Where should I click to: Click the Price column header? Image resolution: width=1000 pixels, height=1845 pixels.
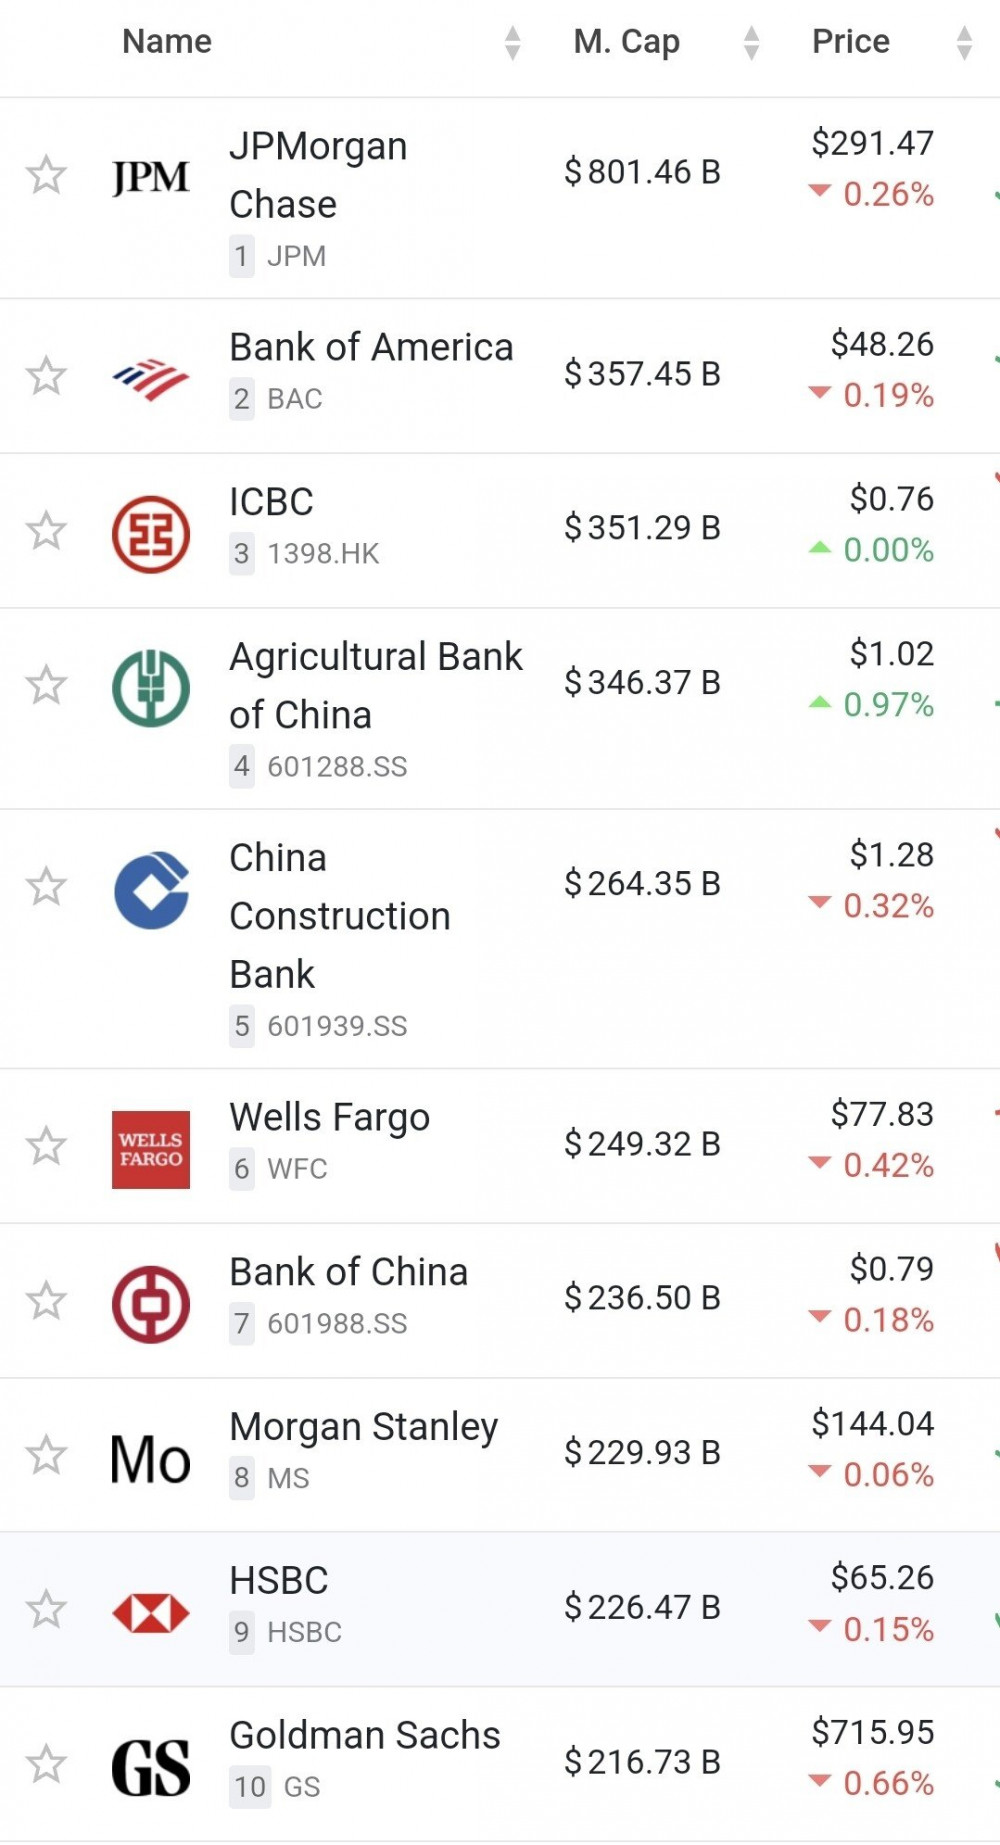tap(850, 42)
